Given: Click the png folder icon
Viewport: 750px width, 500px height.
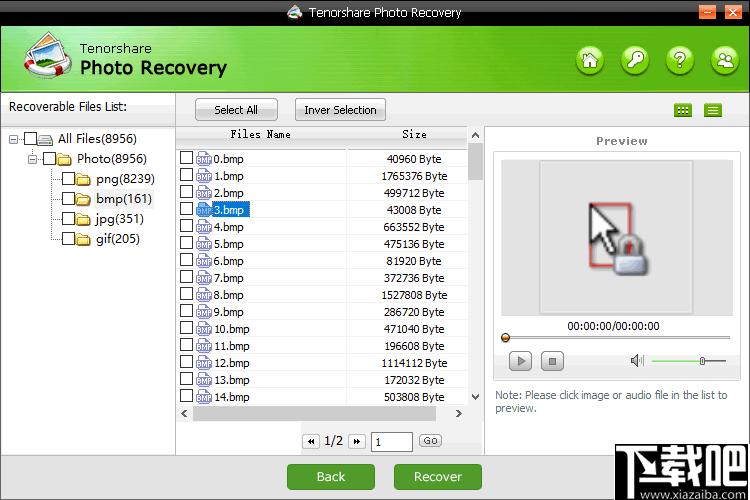Looking at the screenshot, I should [x=83, y=179].
